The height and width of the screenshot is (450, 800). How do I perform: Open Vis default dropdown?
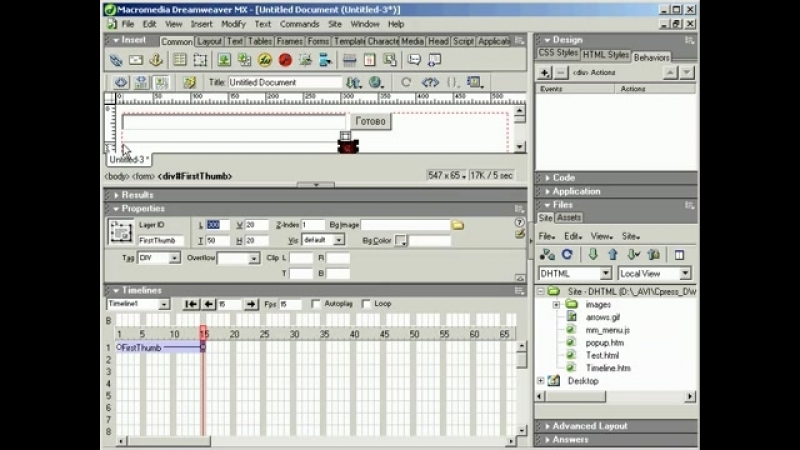coord(339,240)
